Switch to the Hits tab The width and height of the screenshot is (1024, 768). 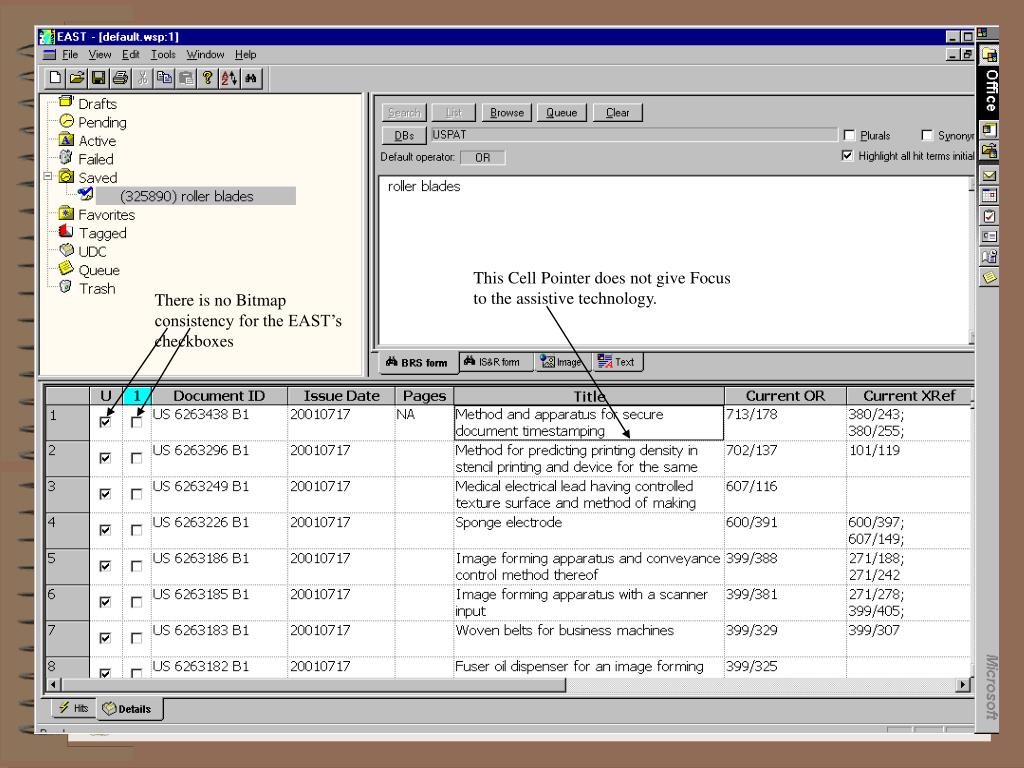point(74,708)
